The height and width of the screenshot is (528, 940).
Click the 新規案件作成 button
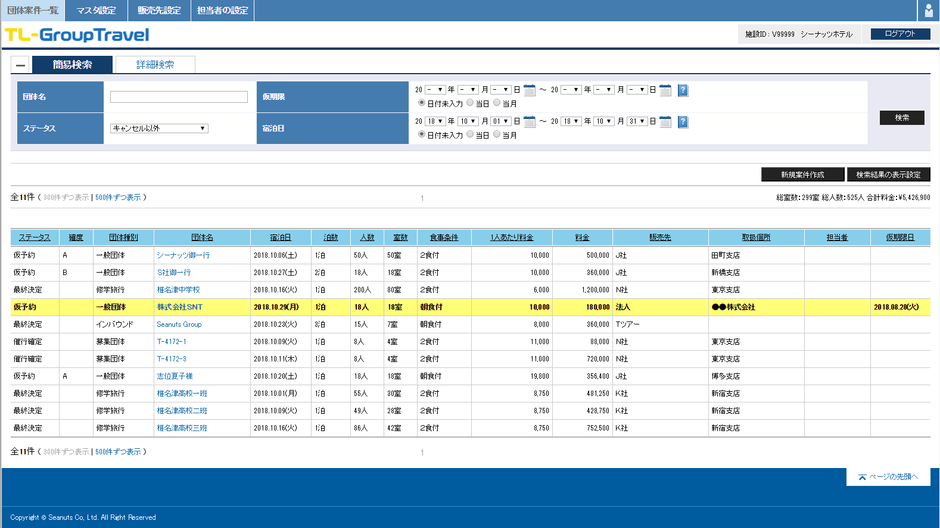click(x=802, y=175)
